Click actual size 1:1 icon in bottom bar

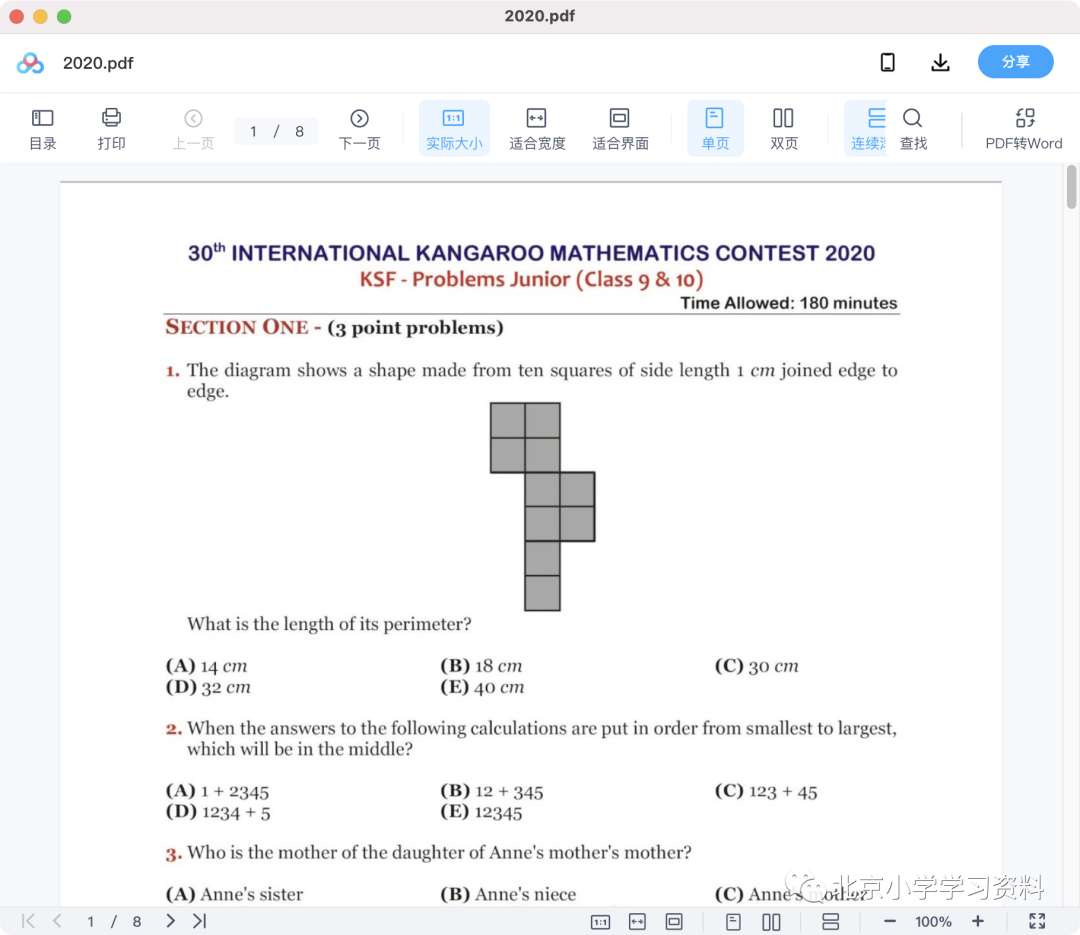[x=601, y=922]
